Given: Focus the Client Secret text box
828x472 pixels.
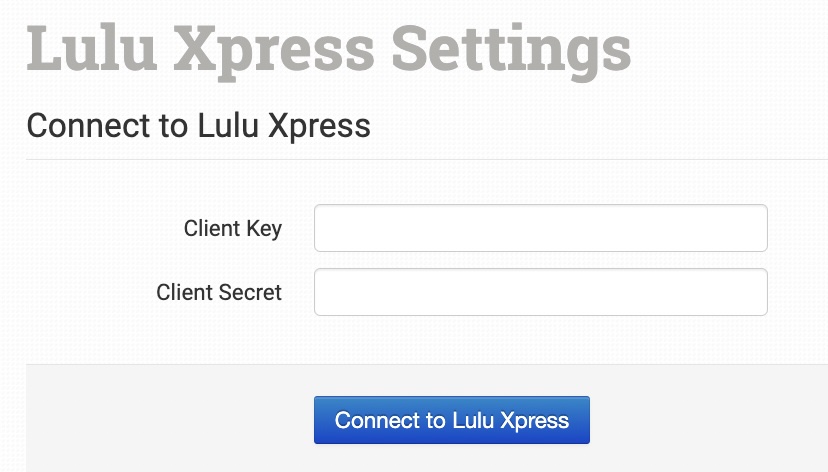Looking at the screenshot, I should pyautogui.click(x=540, y=292).
